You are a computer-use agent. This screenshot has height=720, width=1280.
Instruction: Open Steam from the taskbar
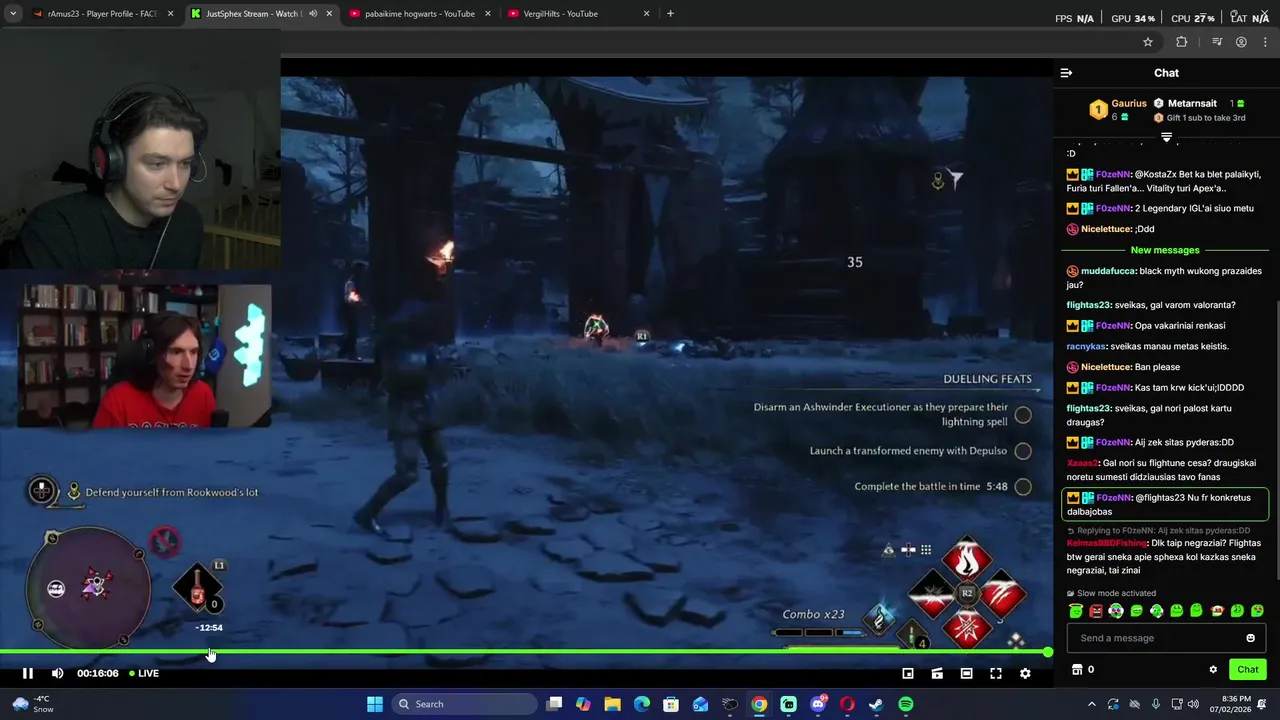[876, 704]
